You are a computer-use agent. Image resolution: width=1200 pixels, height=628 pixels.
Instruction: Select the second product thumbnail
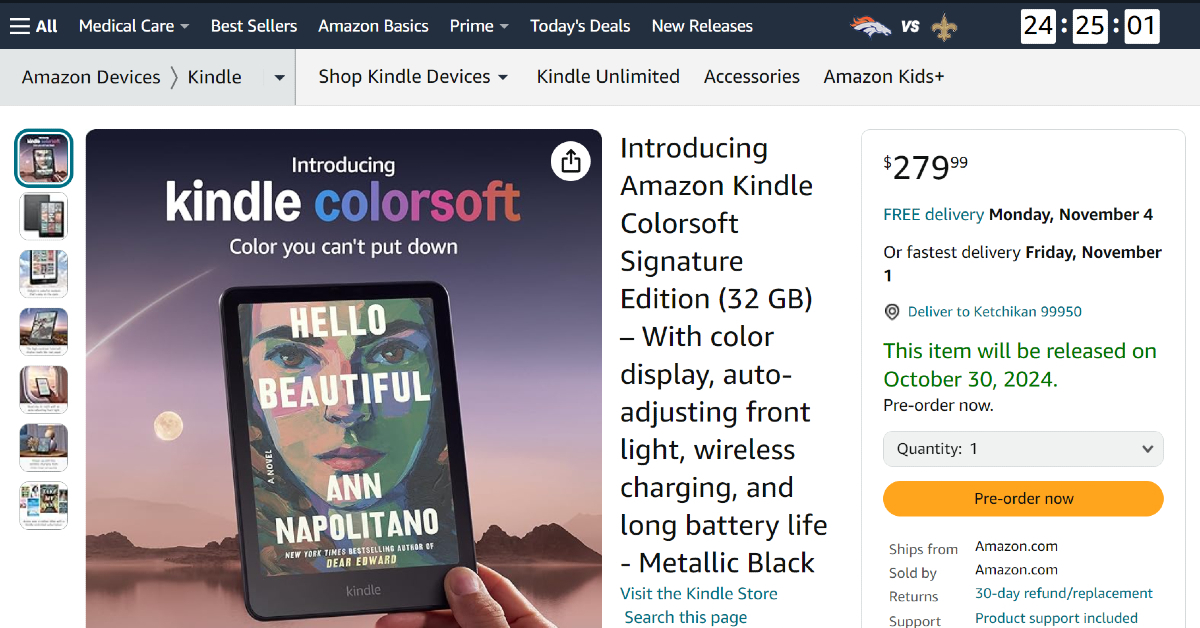click(43, 215)
